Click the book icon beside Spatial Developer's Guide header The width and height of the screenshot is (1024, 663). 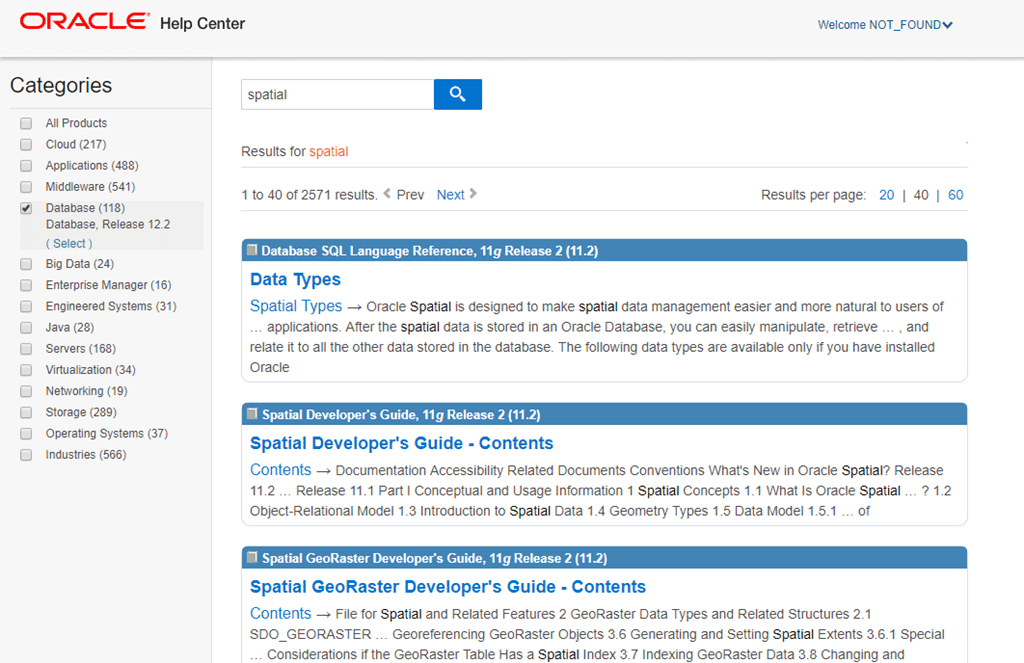point(252,413)
